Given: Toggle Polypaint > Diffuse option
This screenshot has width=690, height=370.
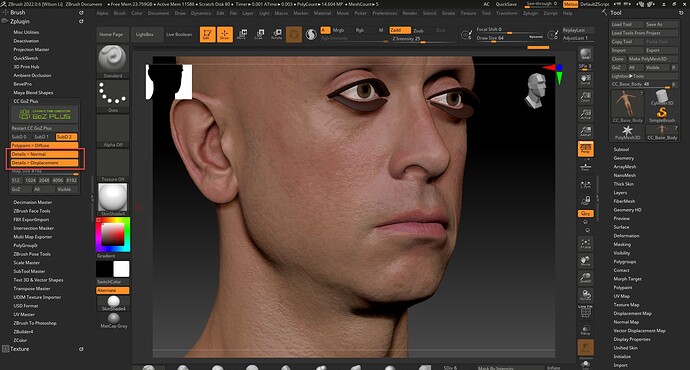Looking at the screenshot, I should (x=44, y=145).
